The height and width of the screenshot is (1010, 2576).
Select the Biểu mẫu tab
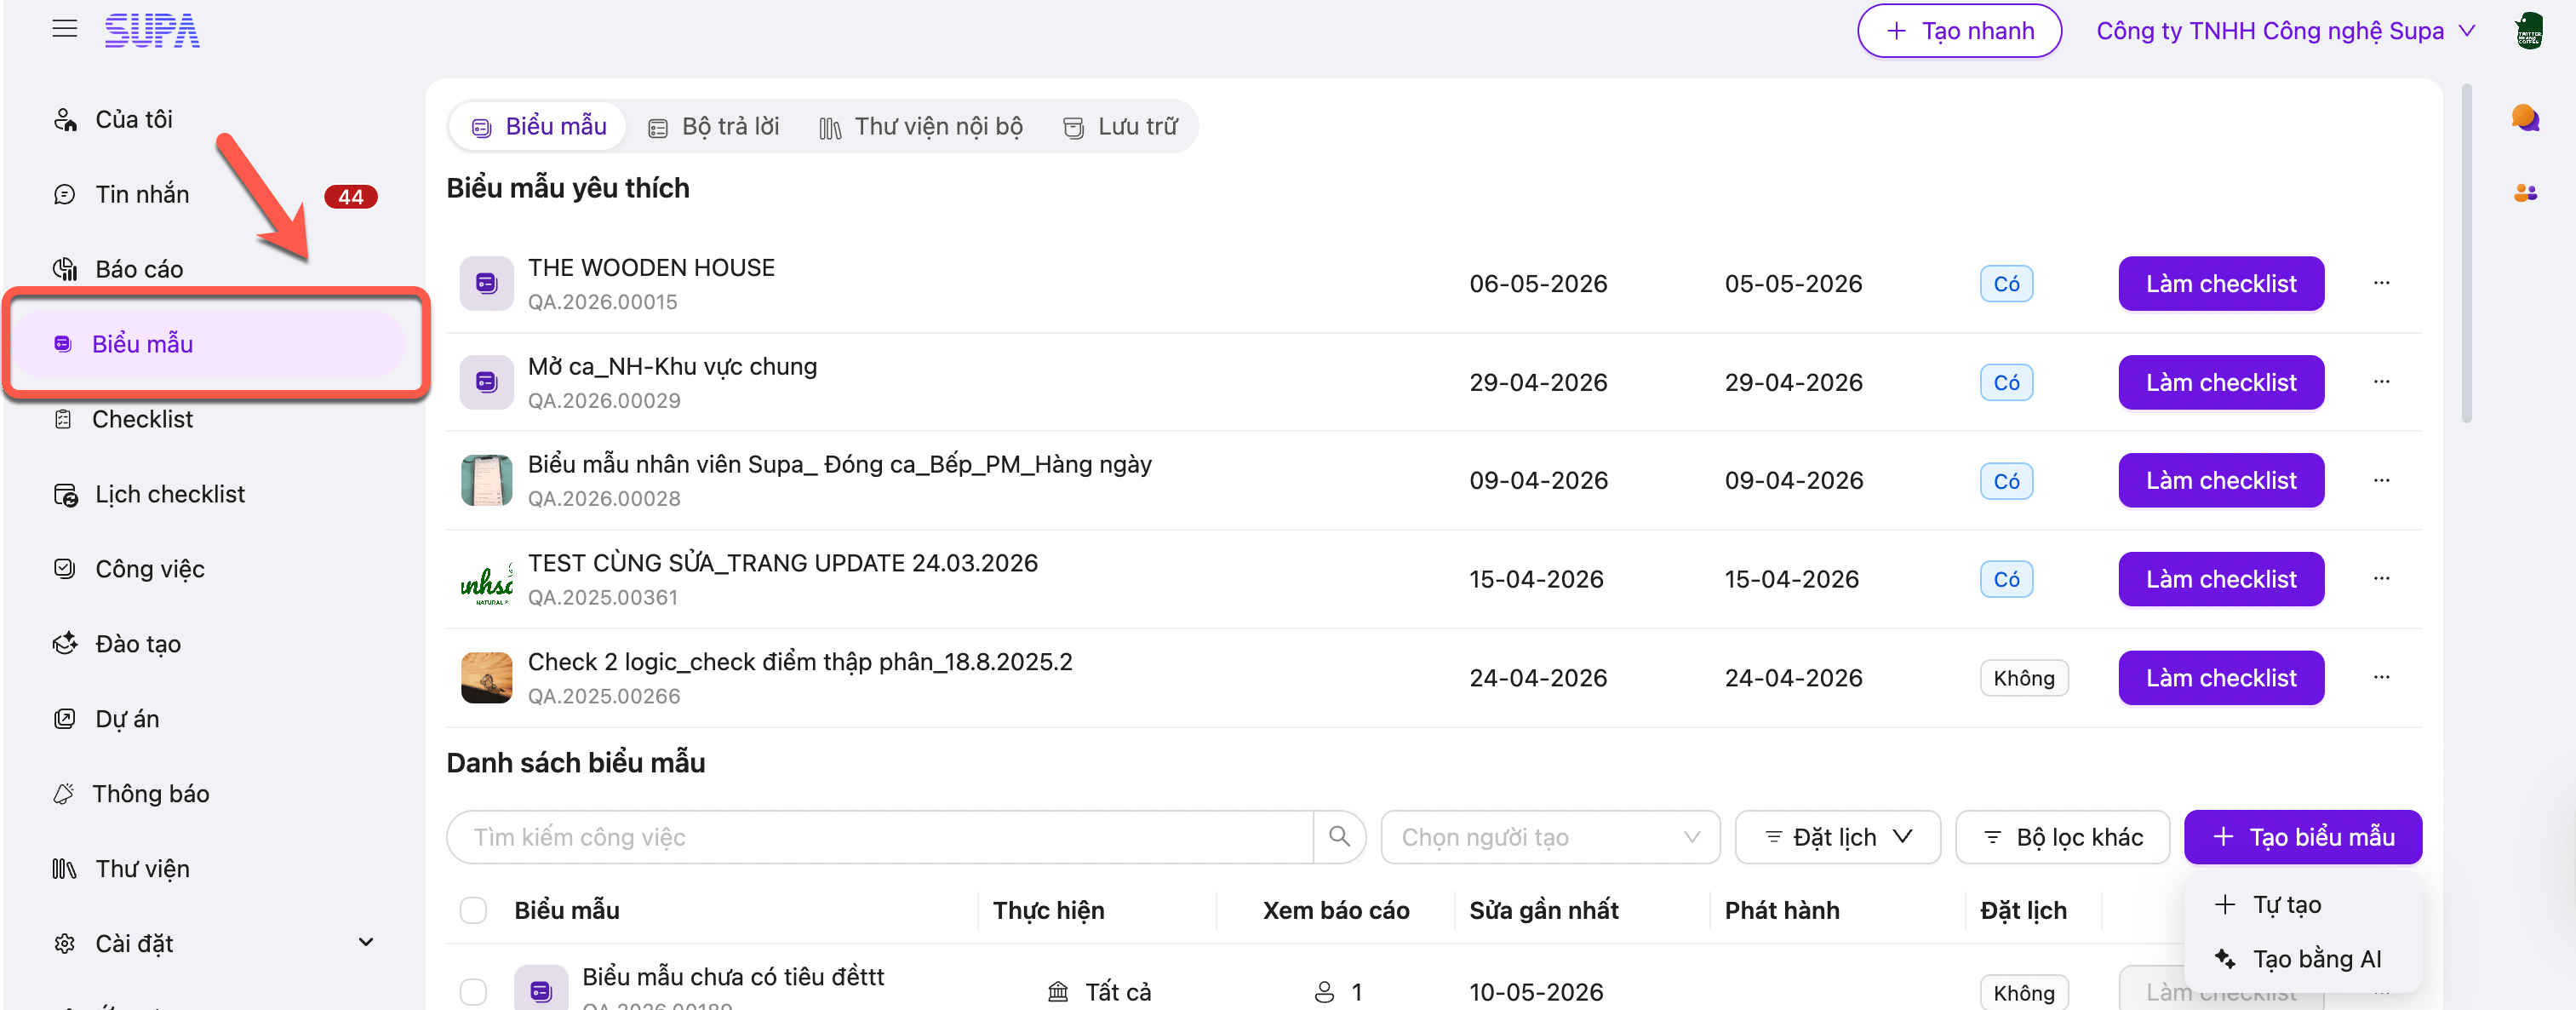point(538,127)
